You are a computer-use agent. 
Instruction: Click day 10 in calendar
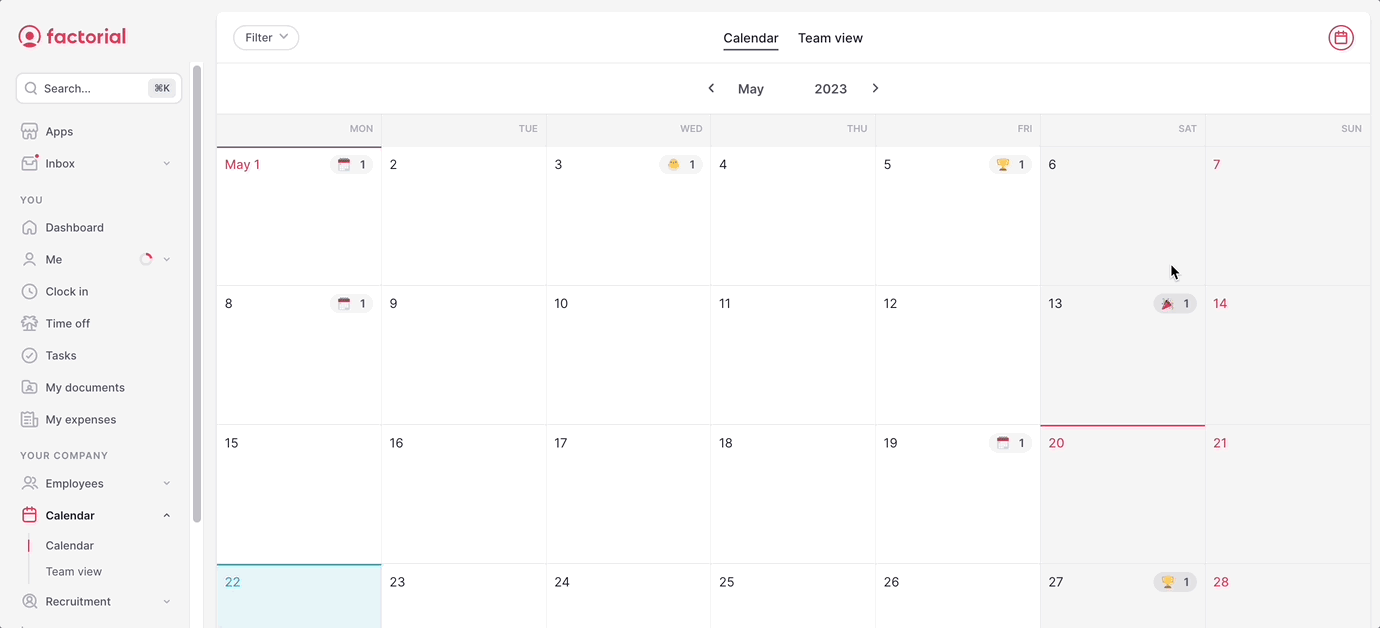[x=628, y=355]
